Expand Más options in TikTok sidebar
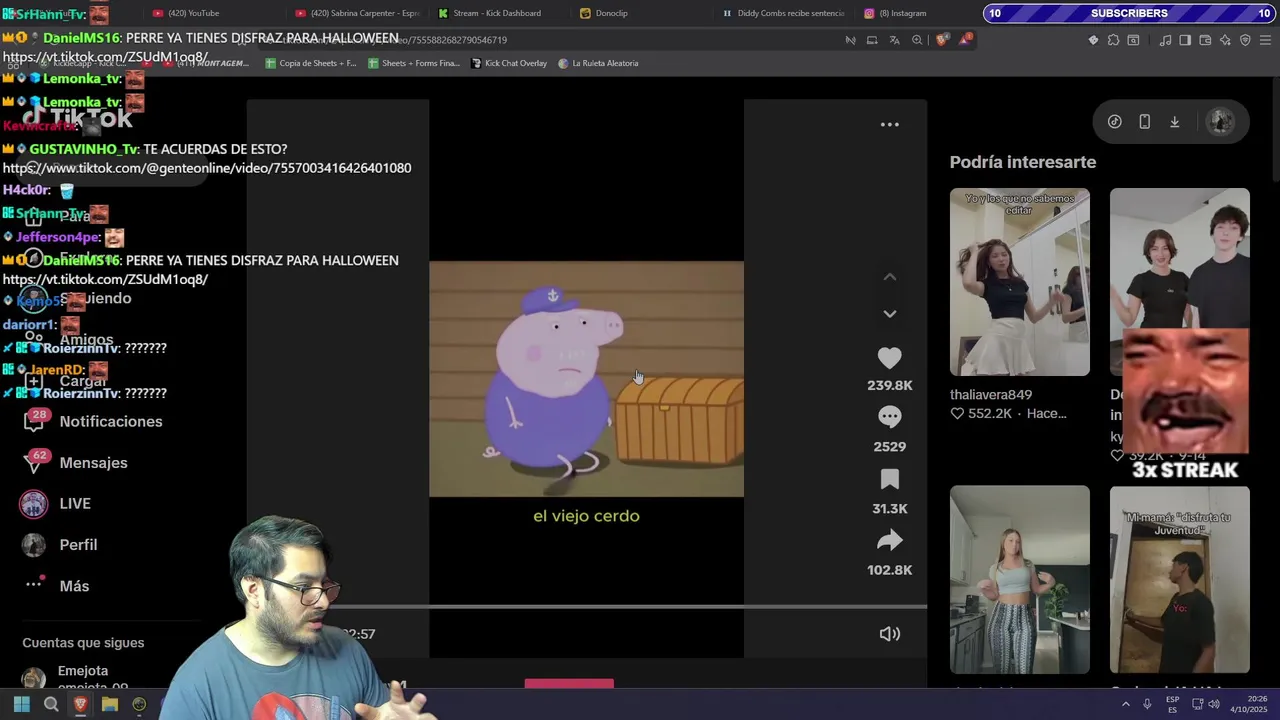The width and height of the screenshot is (1280, 720). [x=74, y=585]
